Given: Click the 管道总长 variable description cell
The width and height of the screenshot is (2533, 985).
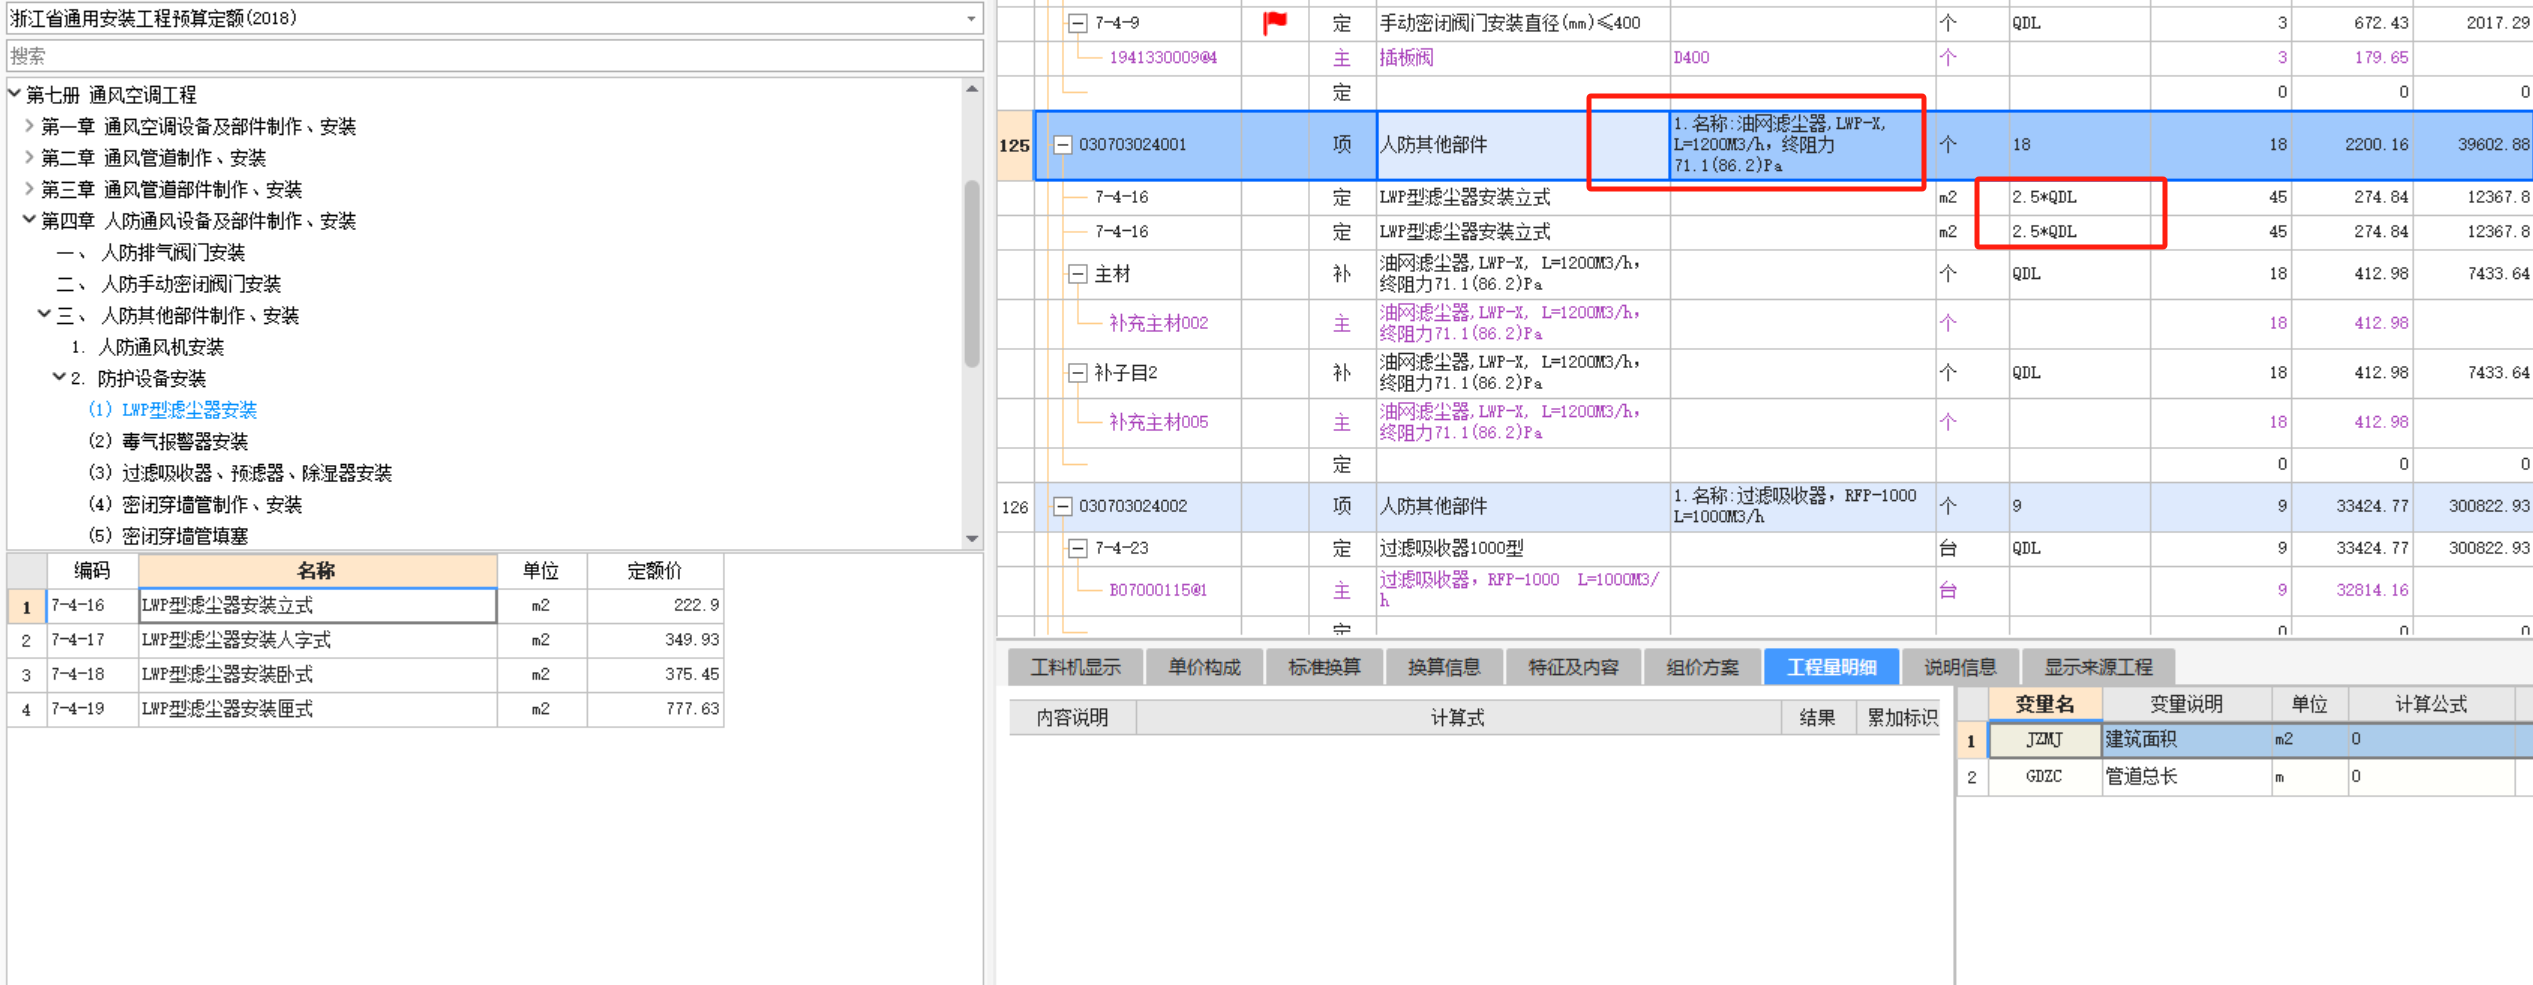Looking at the screenshot, I should [x=2186, y=776].
